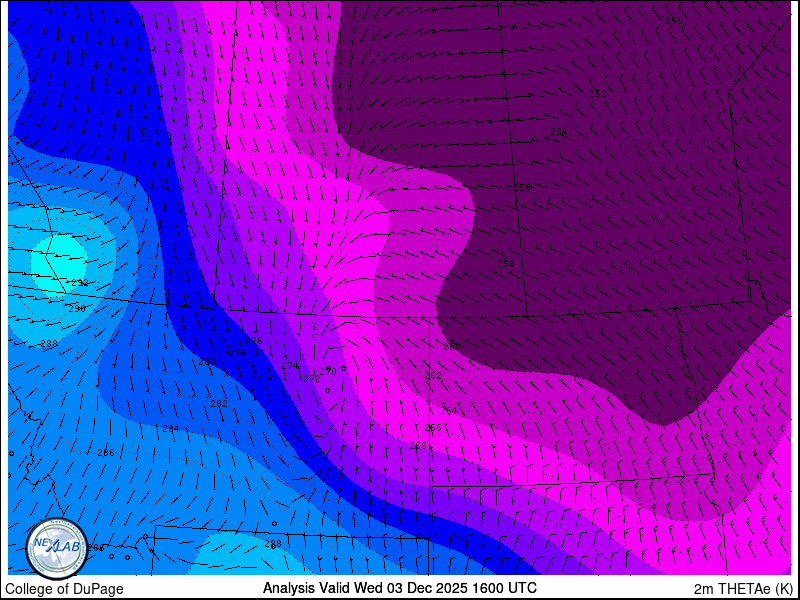Click the NEXLAB logo
Image resolution: width=800 pixels, height=600 pixels.
(57, 548)
